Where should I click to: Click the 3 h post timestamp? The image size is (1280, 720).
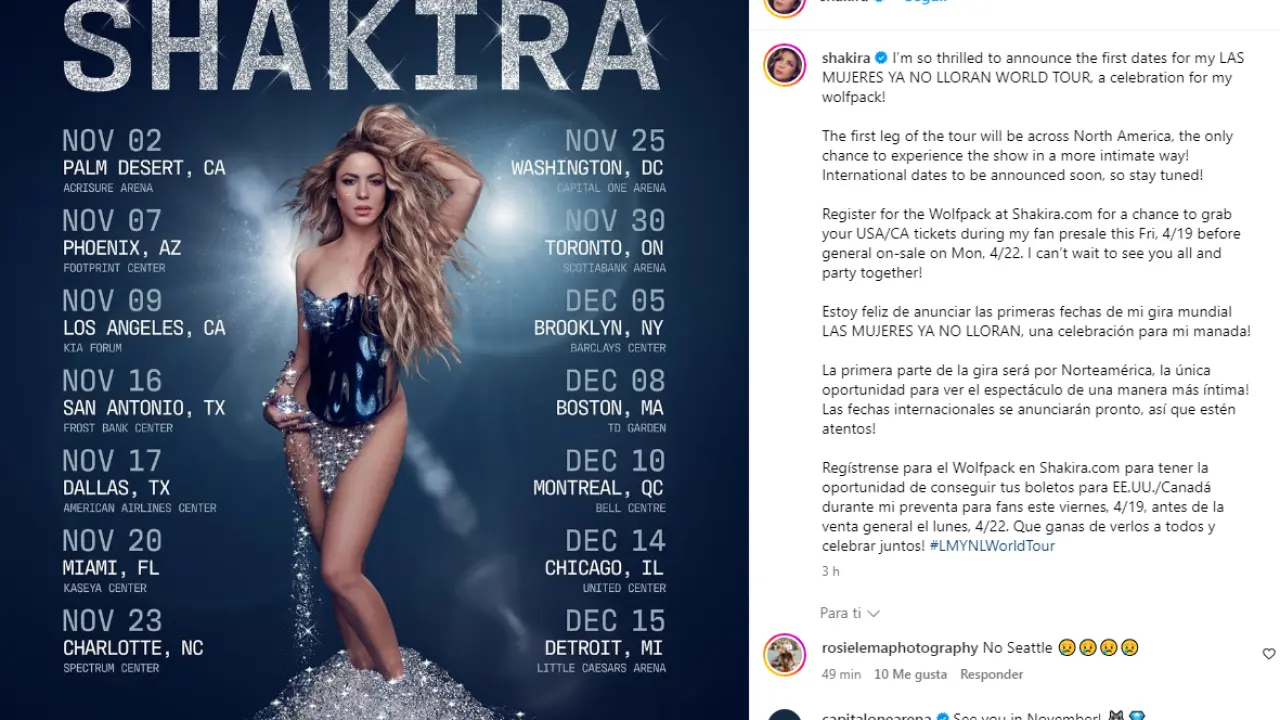click(x=831, y=571)
